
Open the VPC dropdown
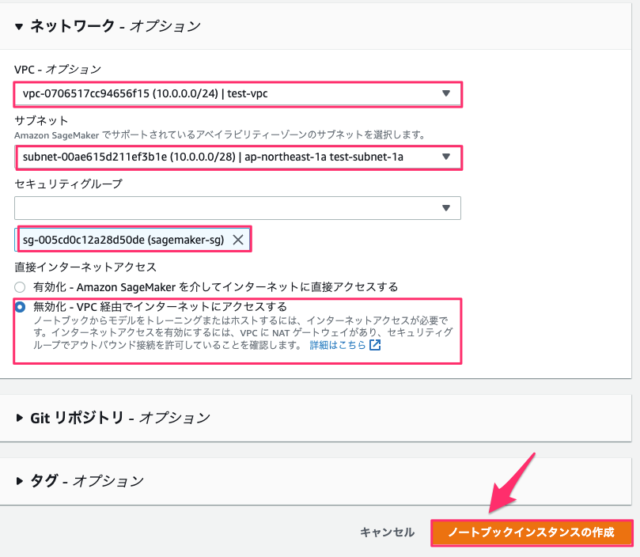tap(238, 94)
